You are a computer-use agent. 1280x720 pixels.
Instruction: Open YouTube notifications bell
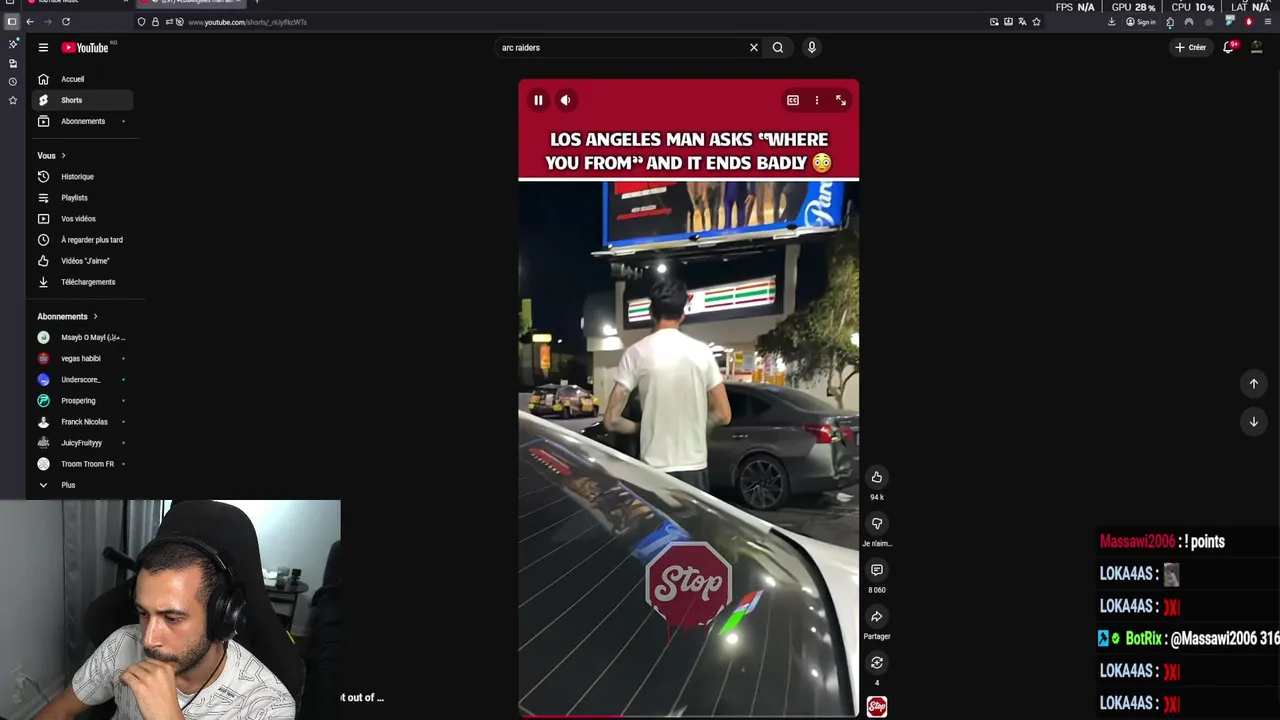1229,47
